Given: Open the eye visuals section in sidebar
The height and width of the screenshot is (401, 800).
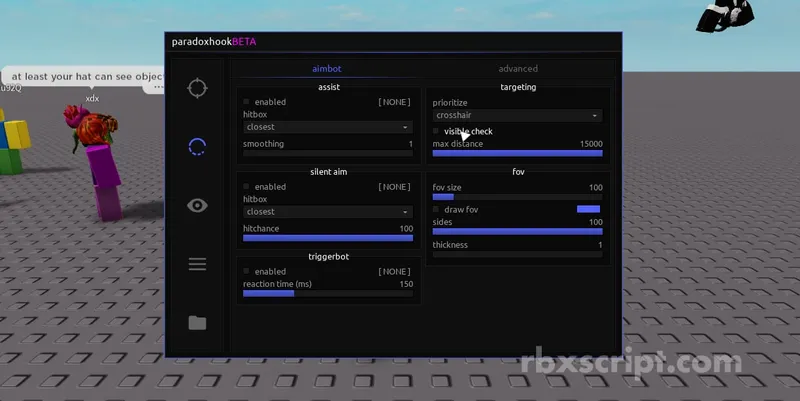Looking at the screenshot, I should click(197, 206).
